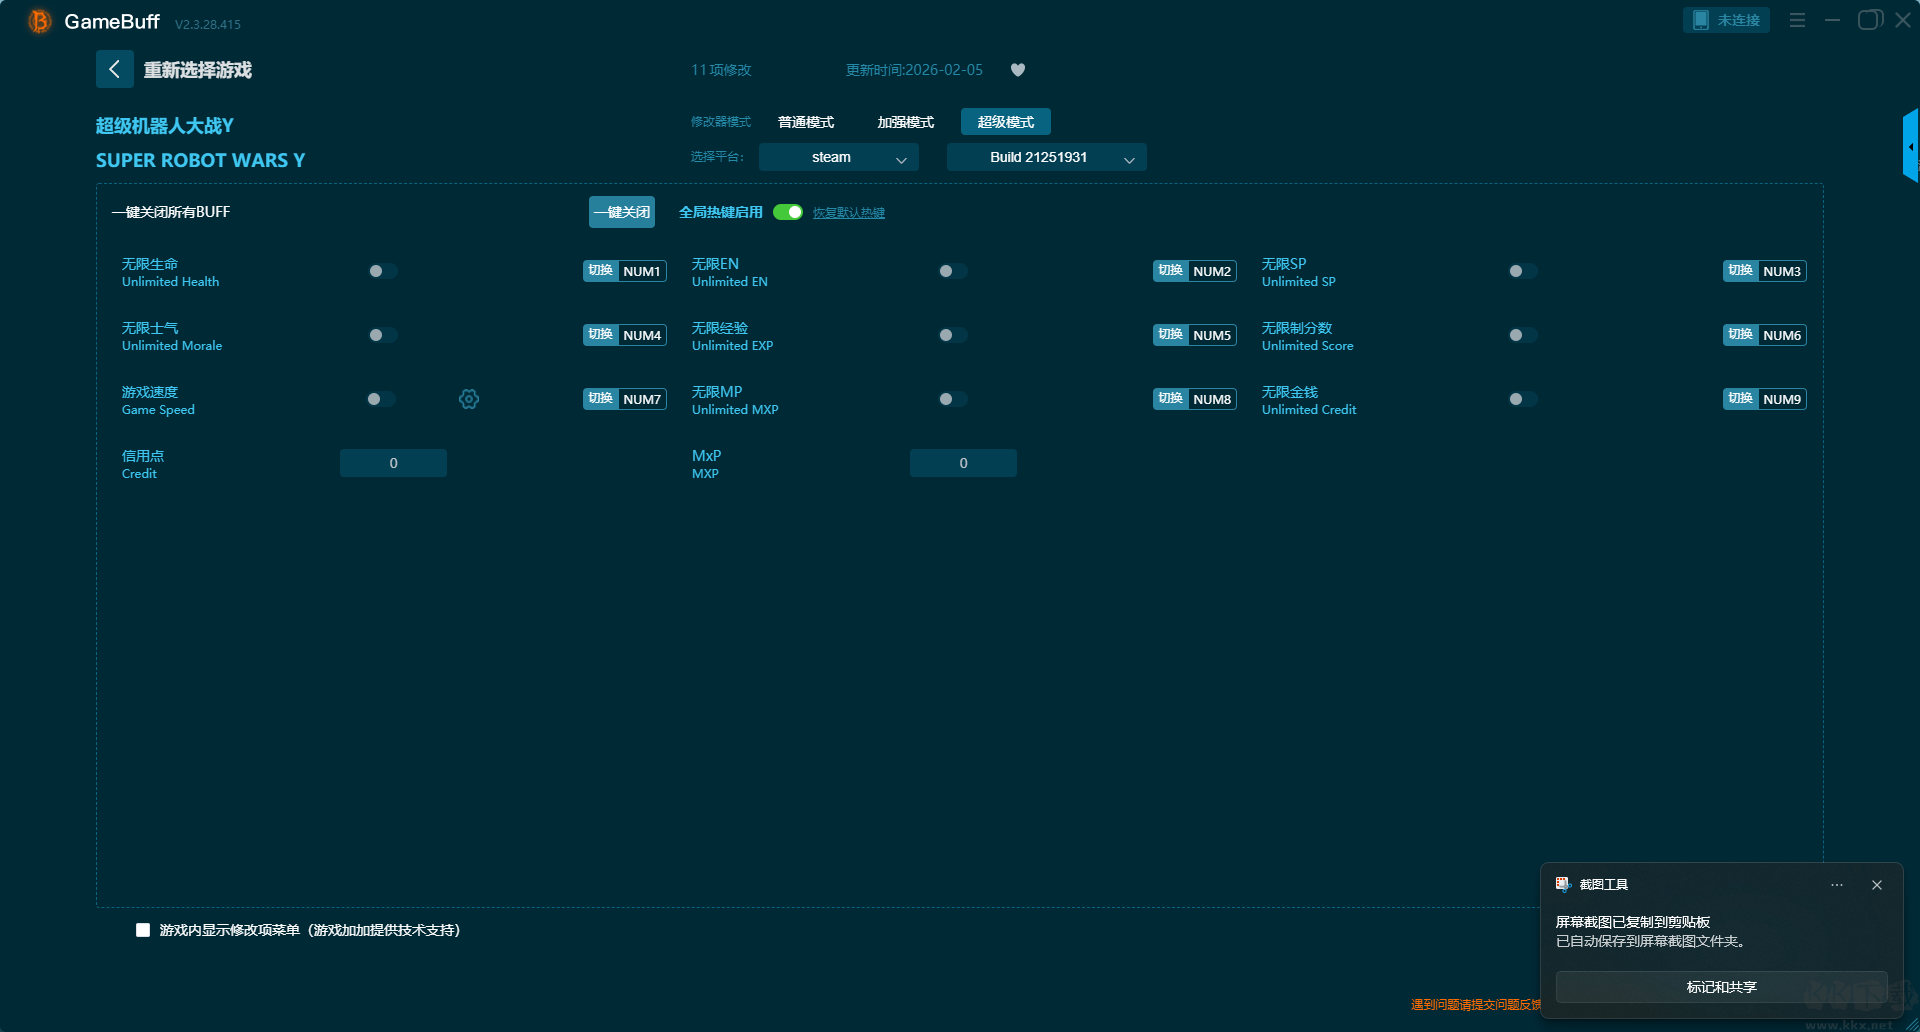Click the NUM8 hotkey box
Image resolution: width=1920 pixels, height=1032 pixels.
click(1212, 399)
